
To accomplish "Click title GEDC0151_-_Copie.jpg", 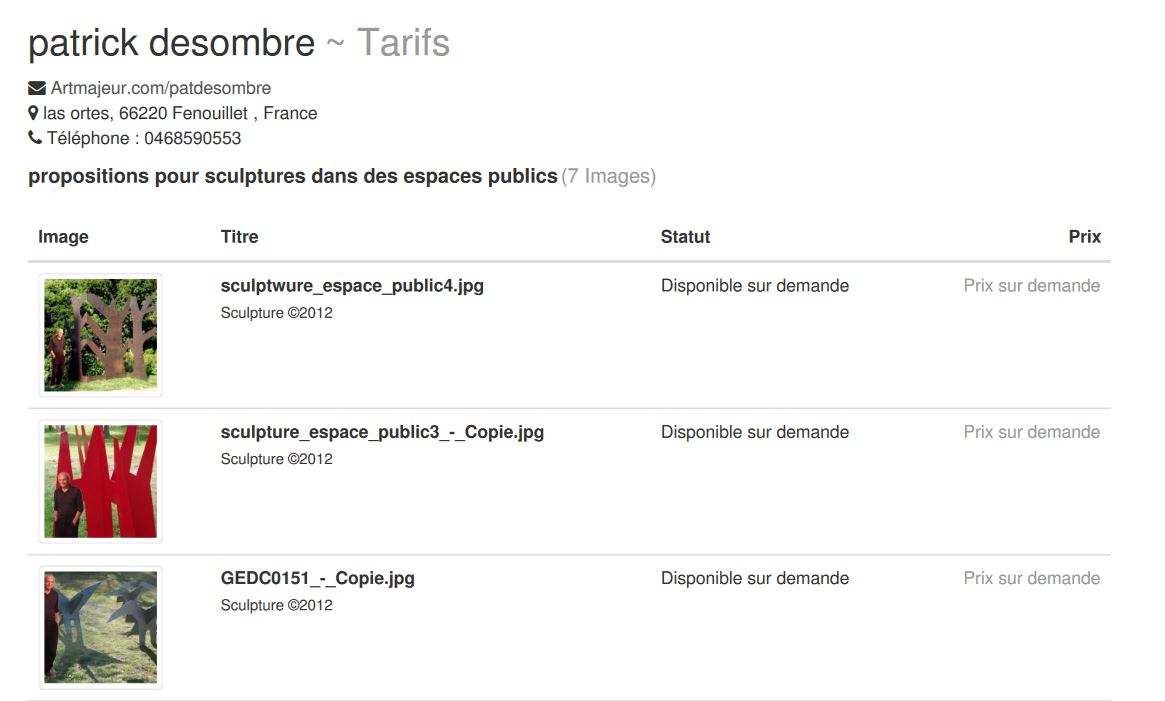I will click(317, 578).
